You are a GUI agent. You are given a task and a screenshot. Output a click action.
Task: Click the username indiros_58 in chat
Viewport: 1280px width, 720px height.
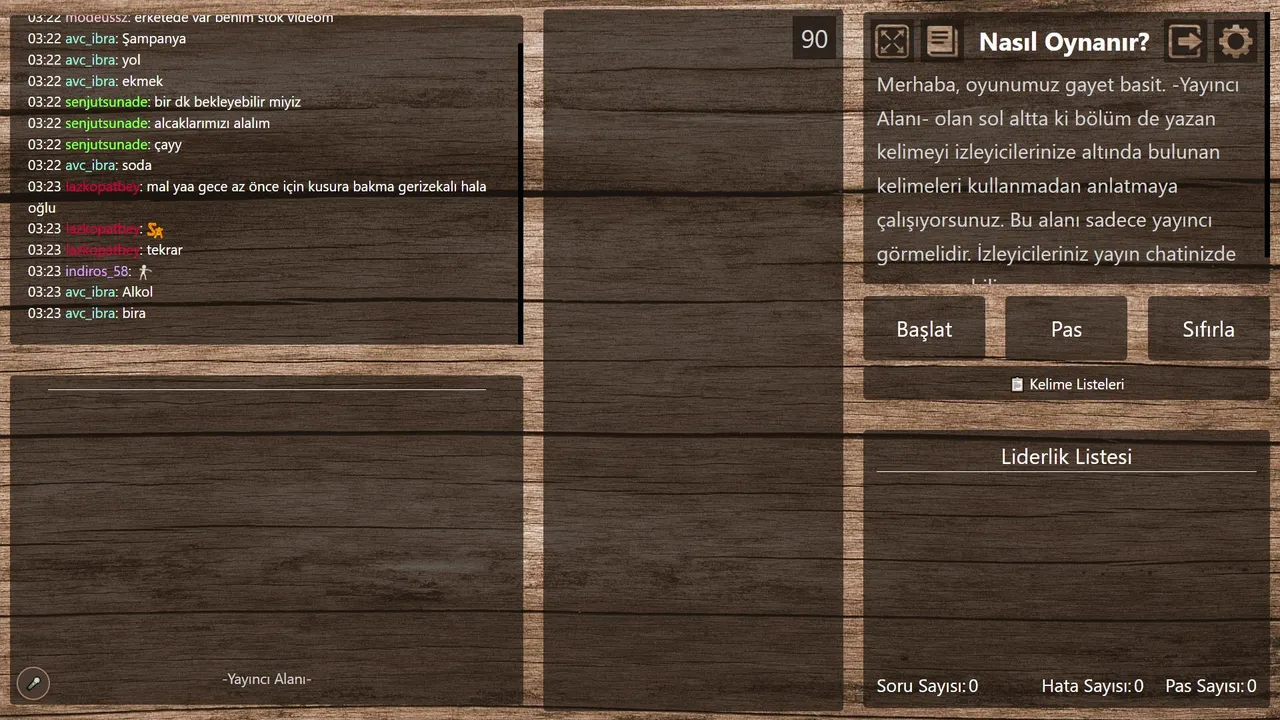point(97,271)
